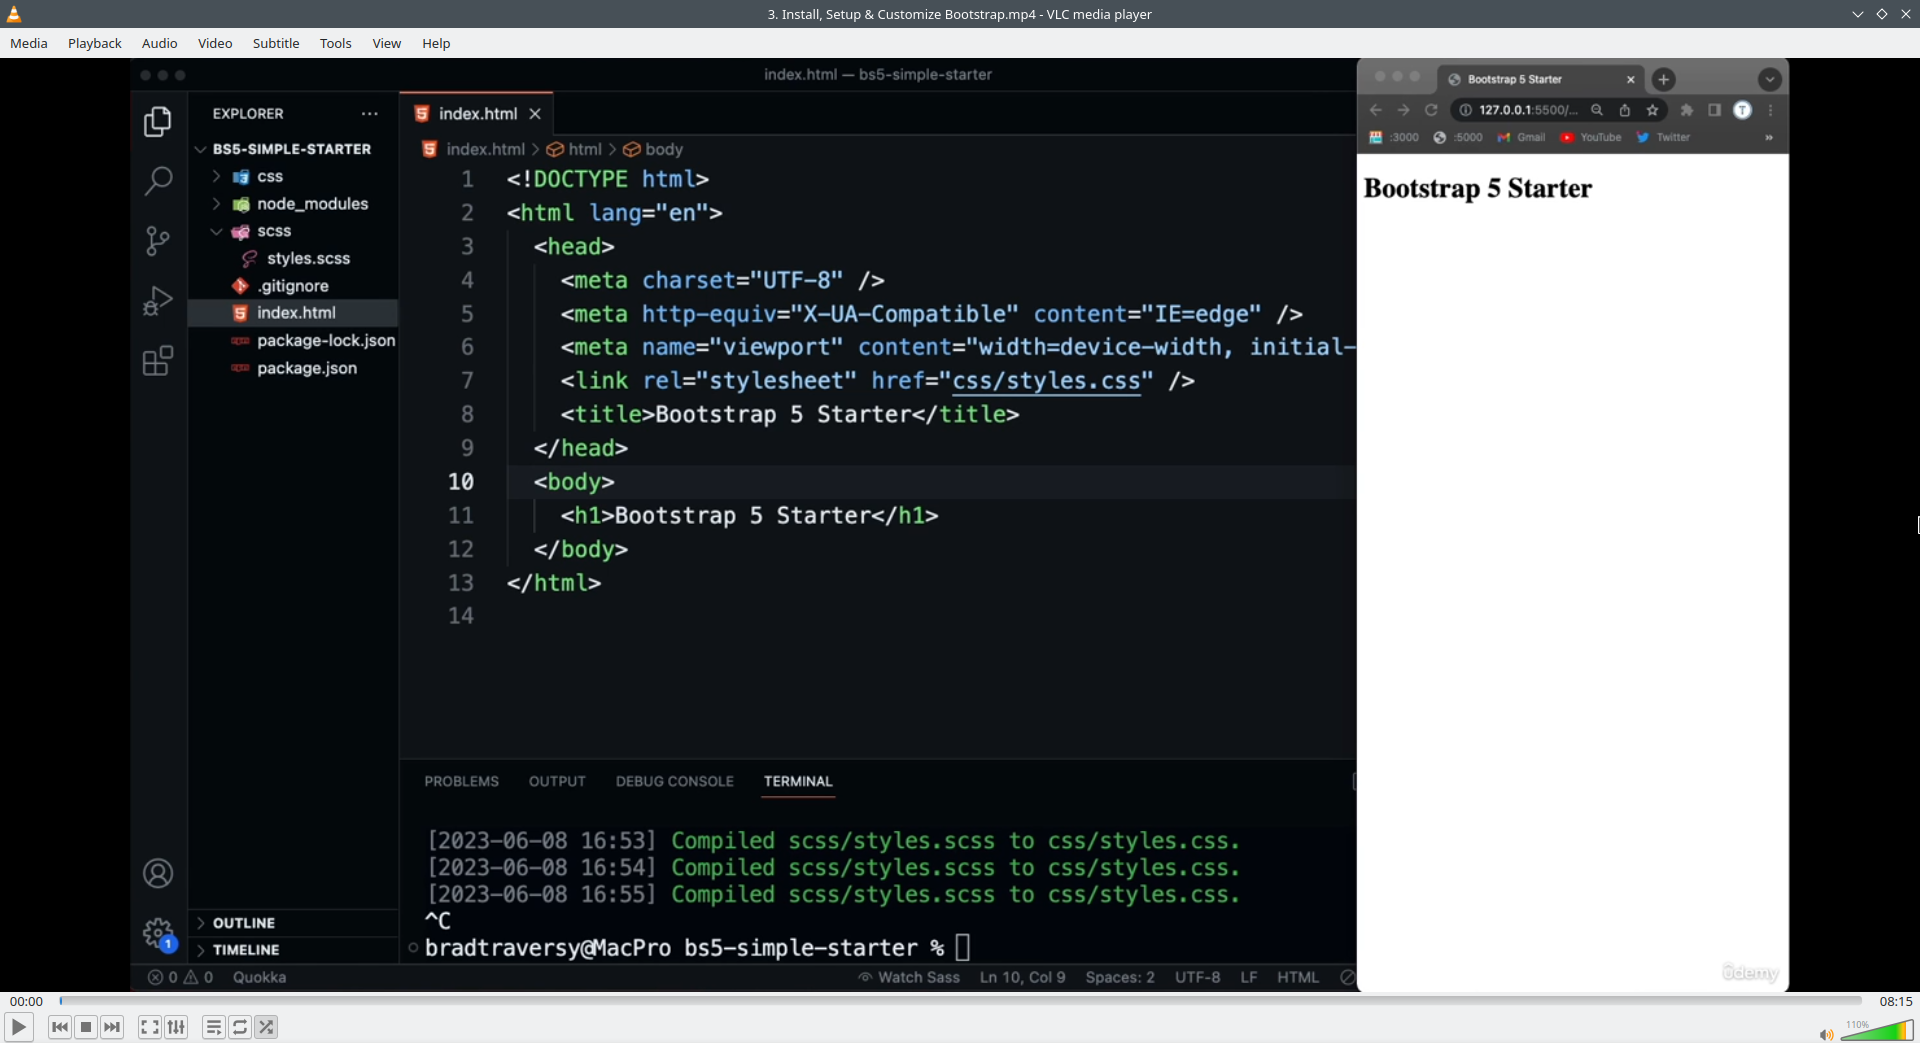
Task: Open a new browser tab with plus
Action: pos(1664,79)
